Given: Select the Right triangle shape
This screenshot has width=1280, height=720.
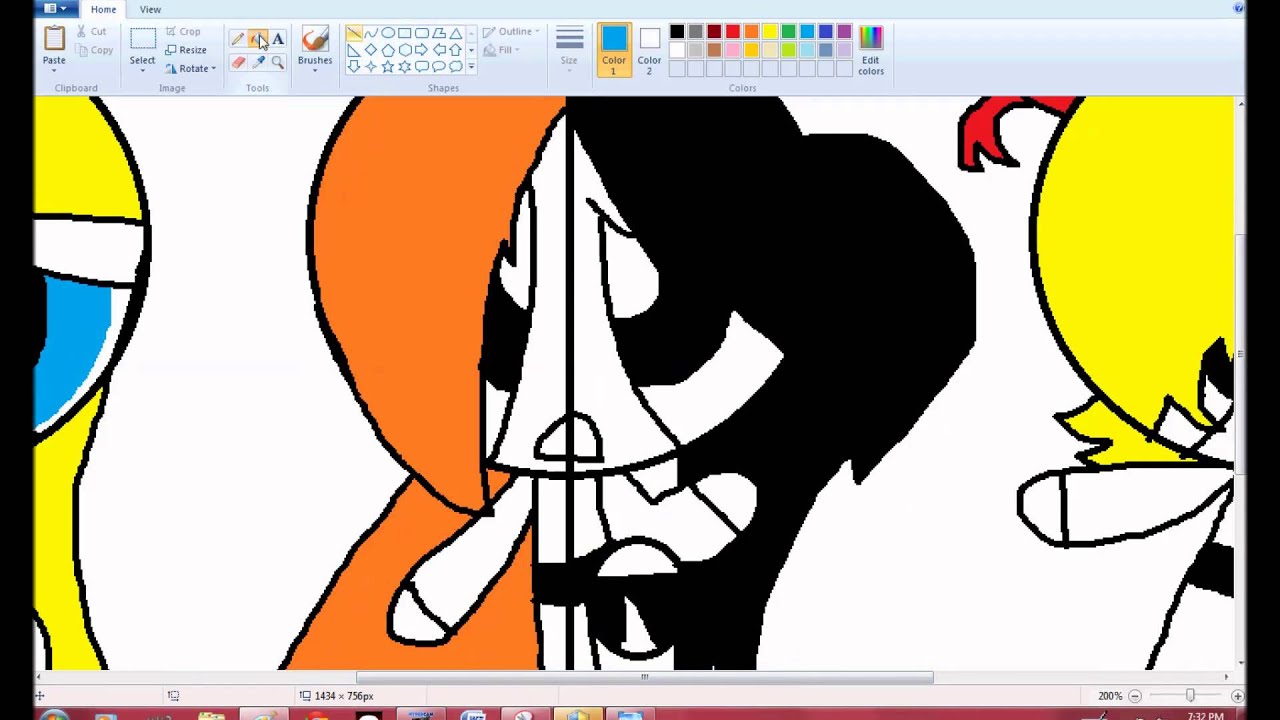Looking at the screenshot, I should [x=354, y=50].
